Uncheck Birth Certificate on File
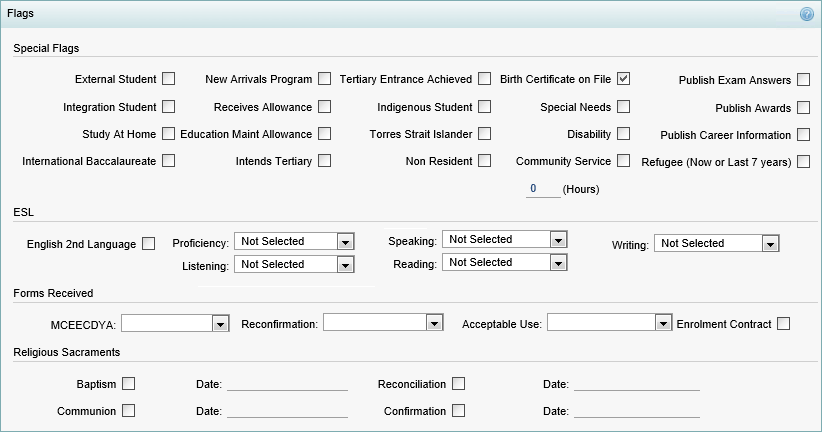Viewport: 822px width, 432px height. [623, 79]
